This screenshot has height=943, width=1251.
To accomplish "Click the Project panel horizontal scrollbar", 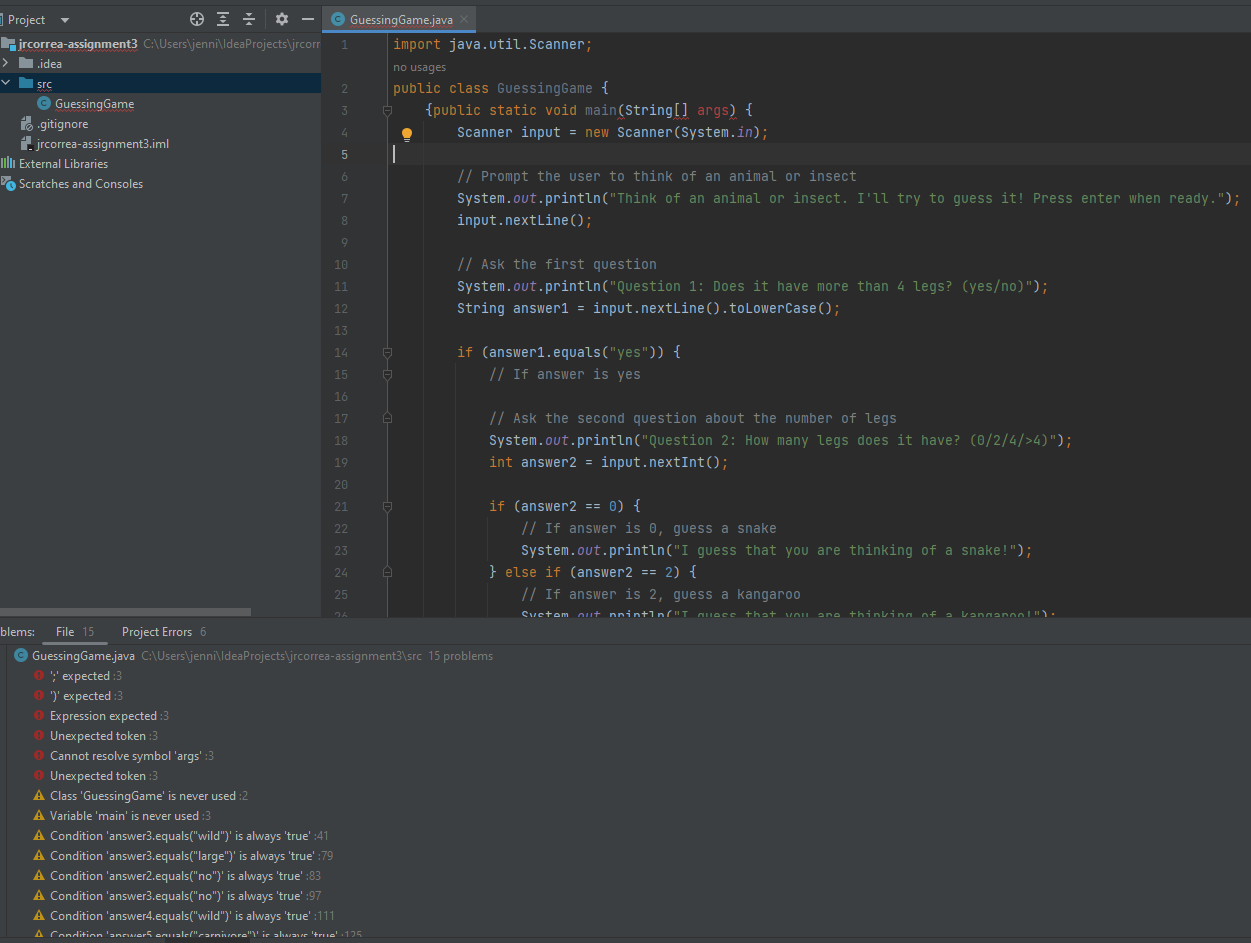I will point(125,612).
